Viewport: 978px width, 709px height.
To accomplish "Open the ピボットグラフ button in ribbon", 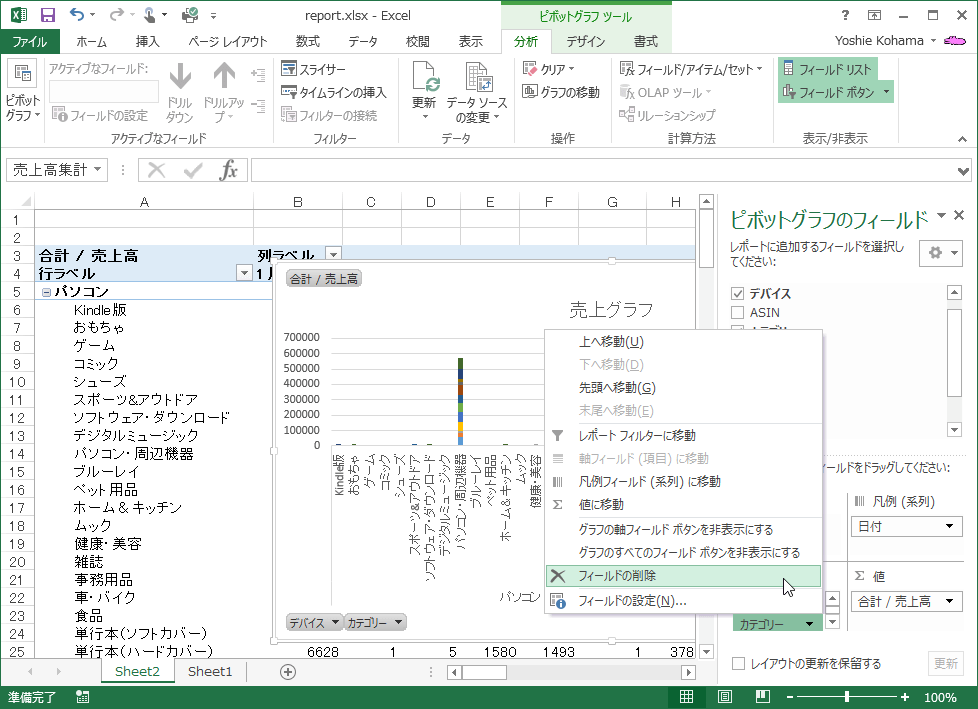I will 22,91.
